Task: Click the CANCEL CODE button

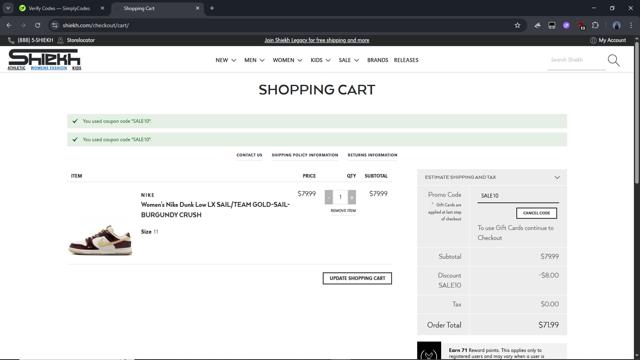Action: [x=536, y=213]
